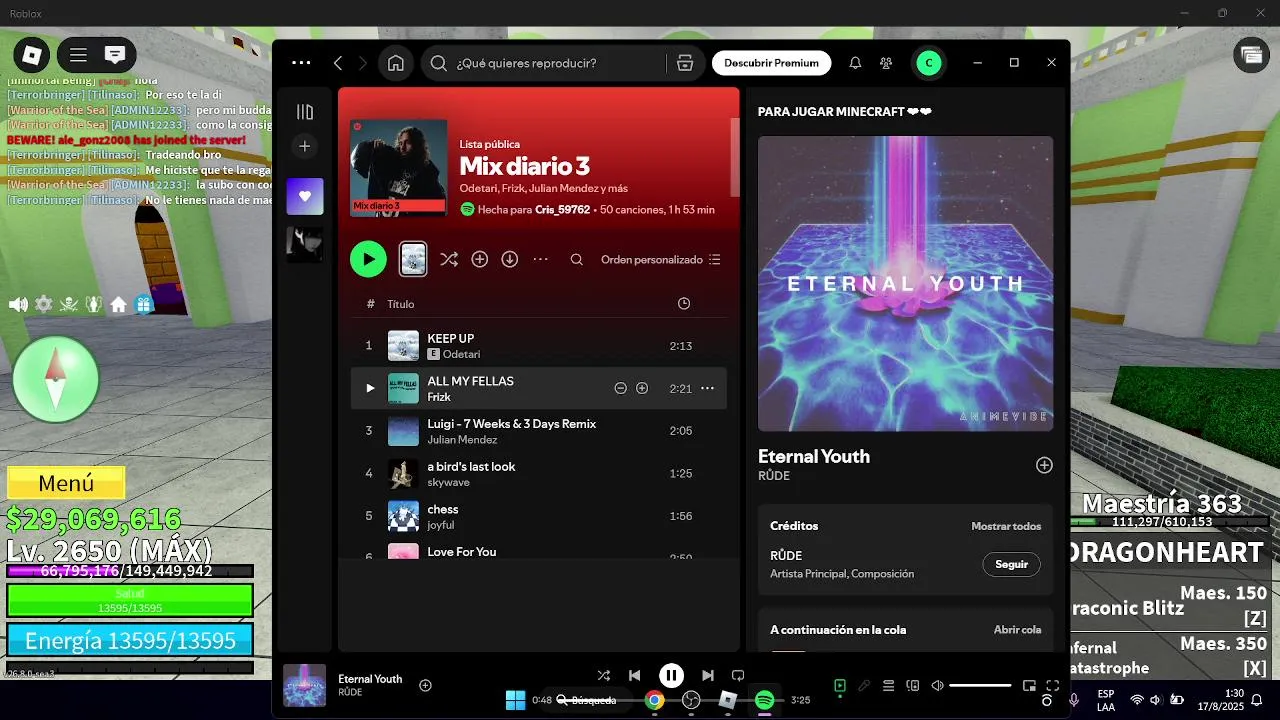This screenshot has height=720, width=1280.
Task: Focus the '¿Qué quieres reproducir?' search box
Action: pyautogui.click(x=542, y=63)
